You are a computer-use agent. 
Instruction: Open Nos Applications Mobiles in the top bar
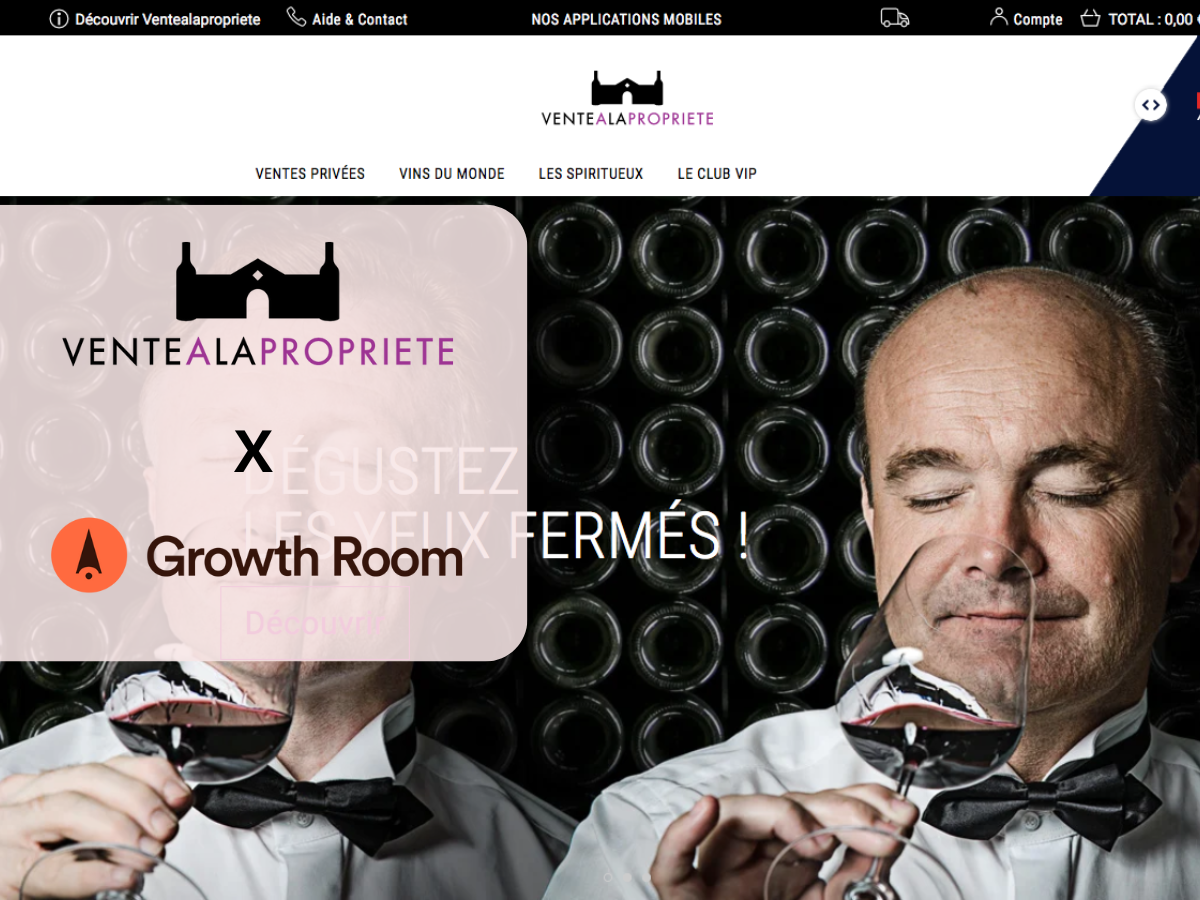(x=626, y=19)
